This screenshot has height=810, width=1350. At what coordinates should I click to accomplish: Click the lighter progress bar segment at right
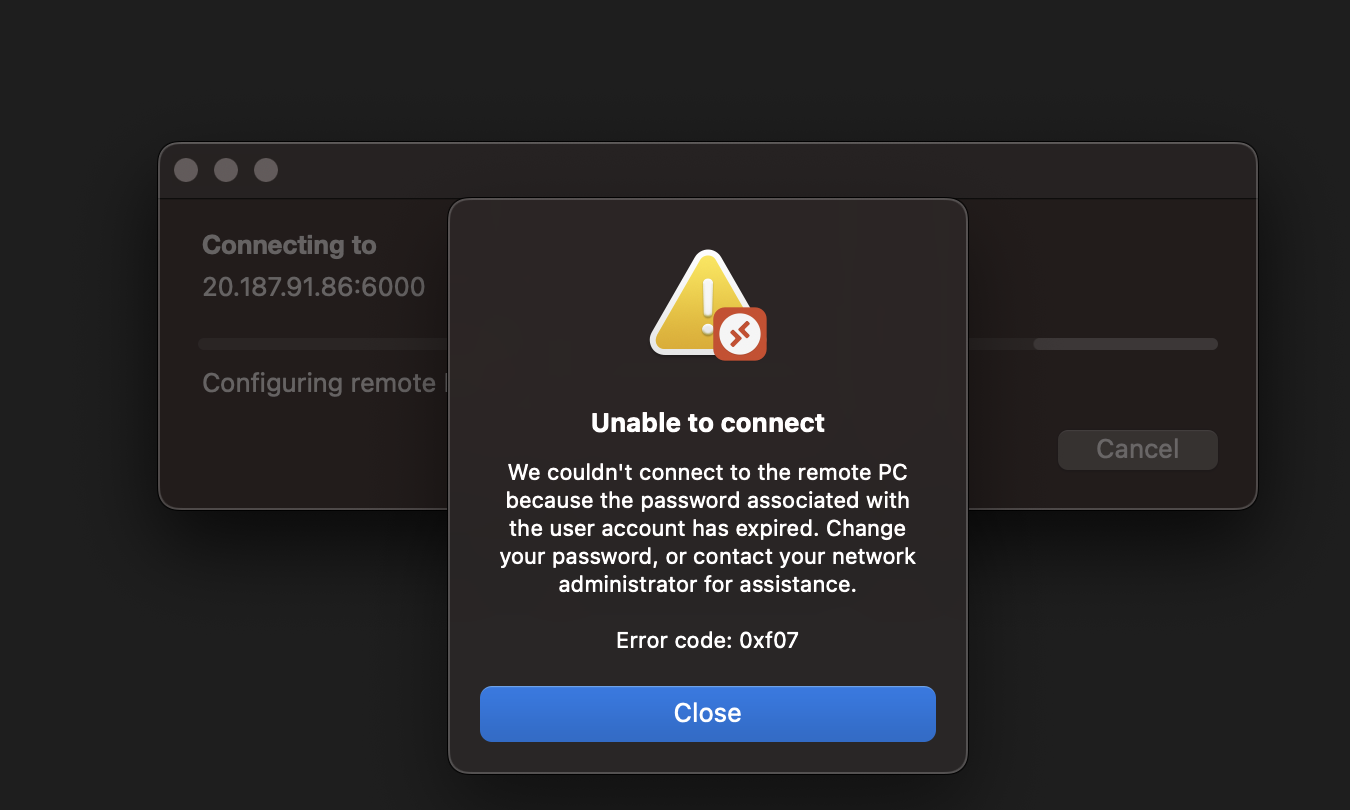coord(1125,344)
